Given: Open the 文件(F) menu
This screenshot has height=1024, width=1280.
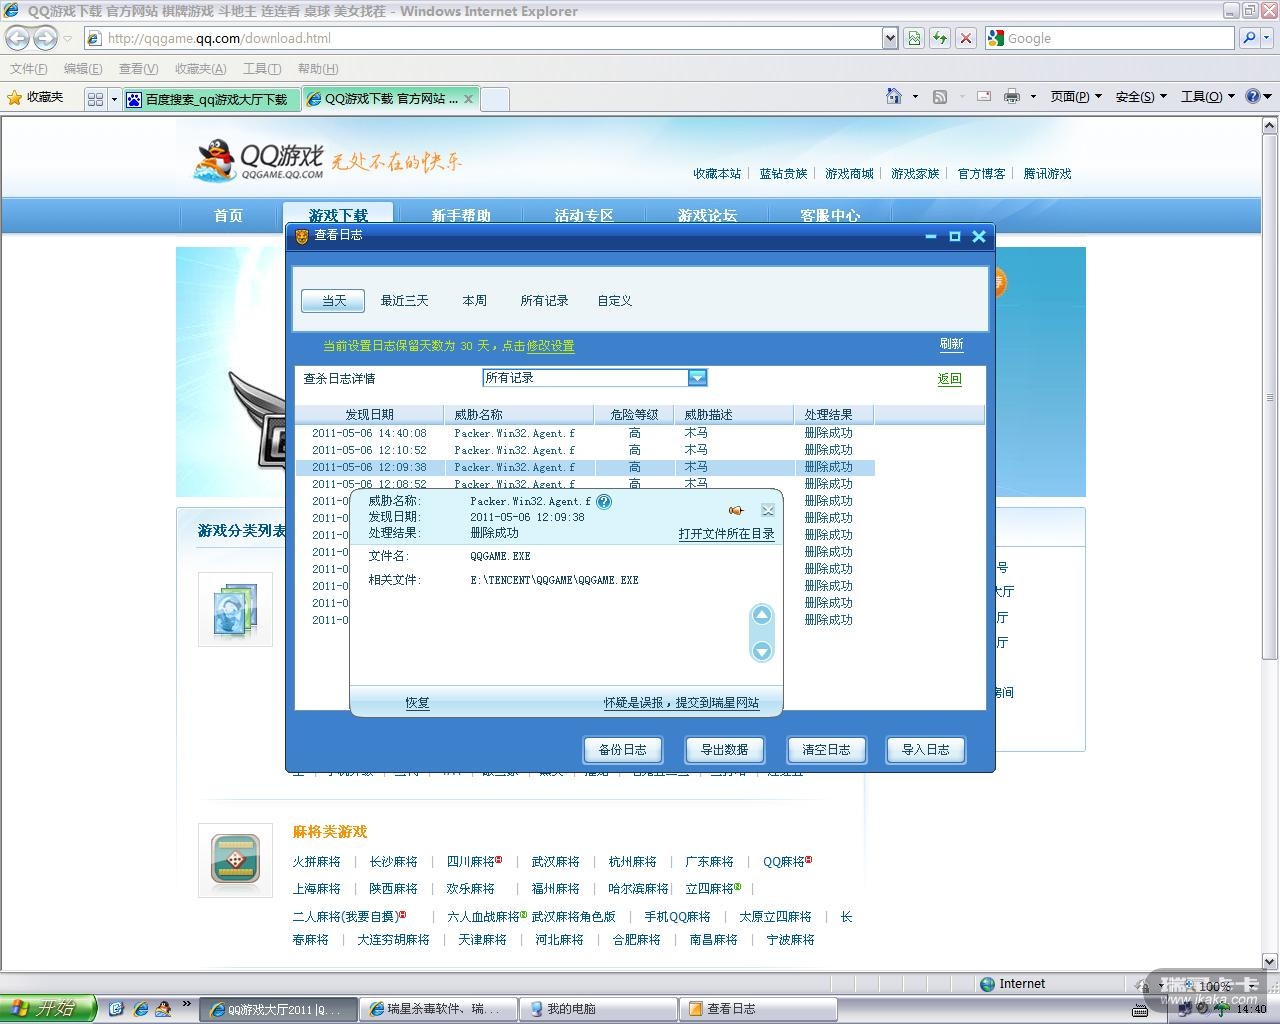Looking at the screenshot, I should pyautogui.click(x=29, y=68).
